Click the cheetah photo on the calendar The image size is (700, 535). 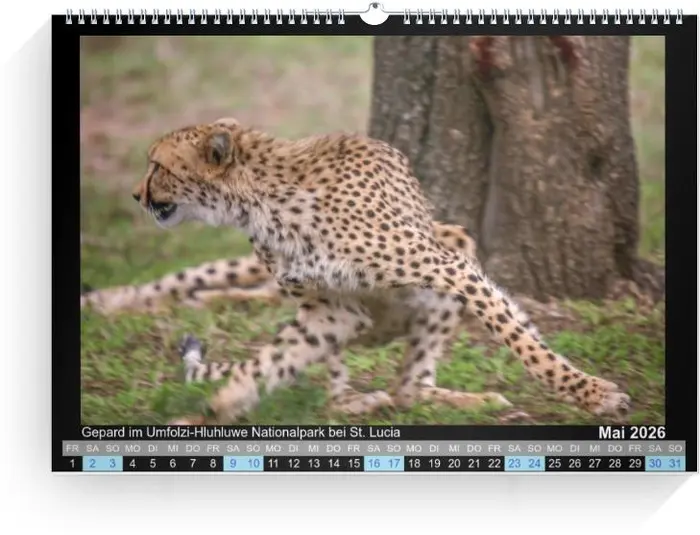click(372, 230)
